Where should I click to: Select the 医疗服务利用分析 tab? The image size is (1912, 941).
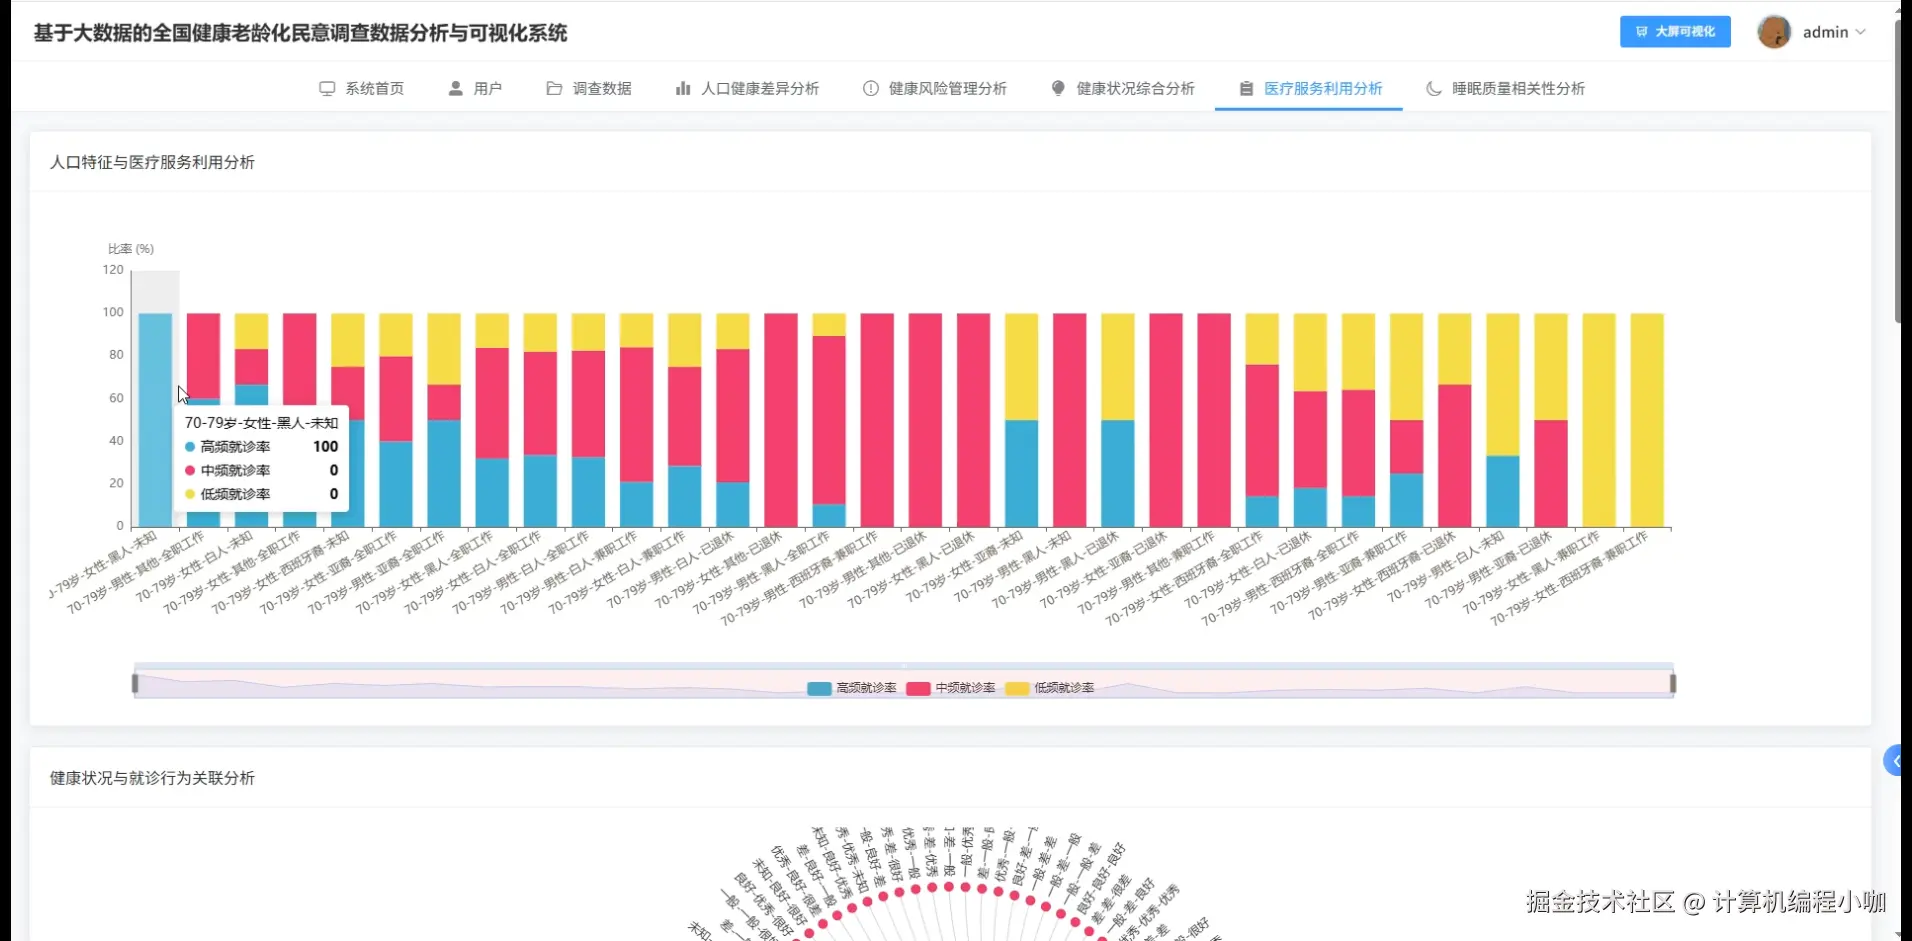tap(1310, 88)
